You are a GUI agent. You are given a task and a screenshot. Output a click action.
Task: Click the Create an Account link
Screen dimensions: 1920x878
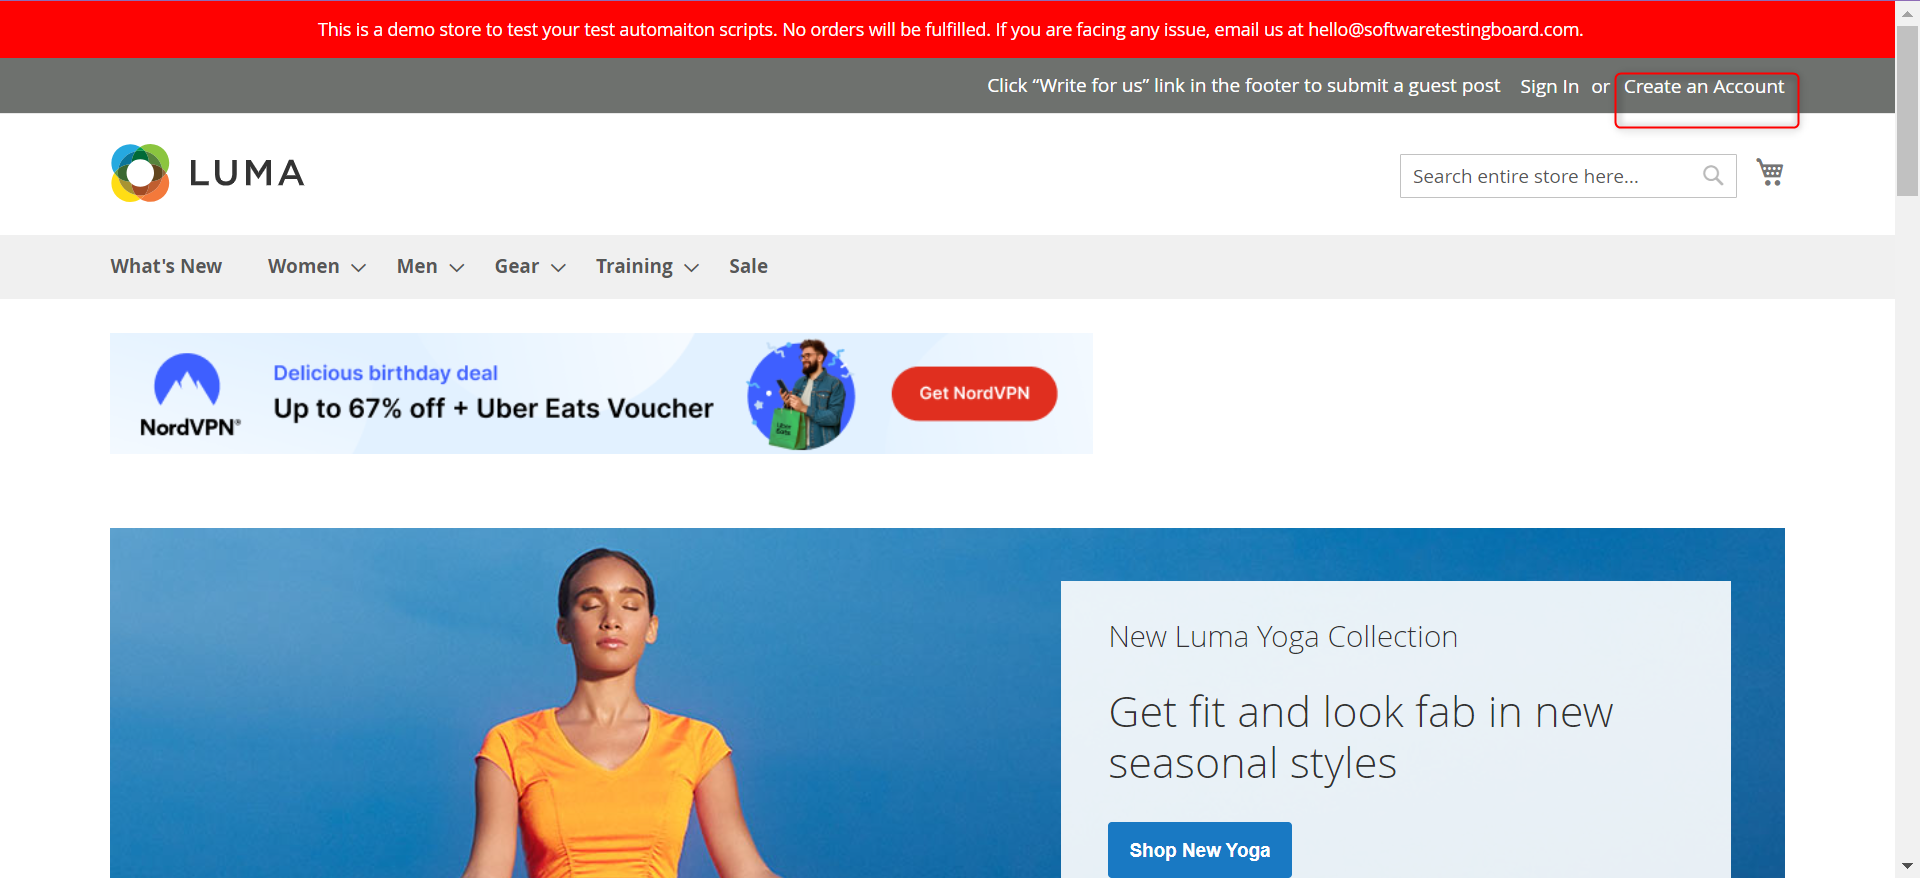tap(1704, 86)
